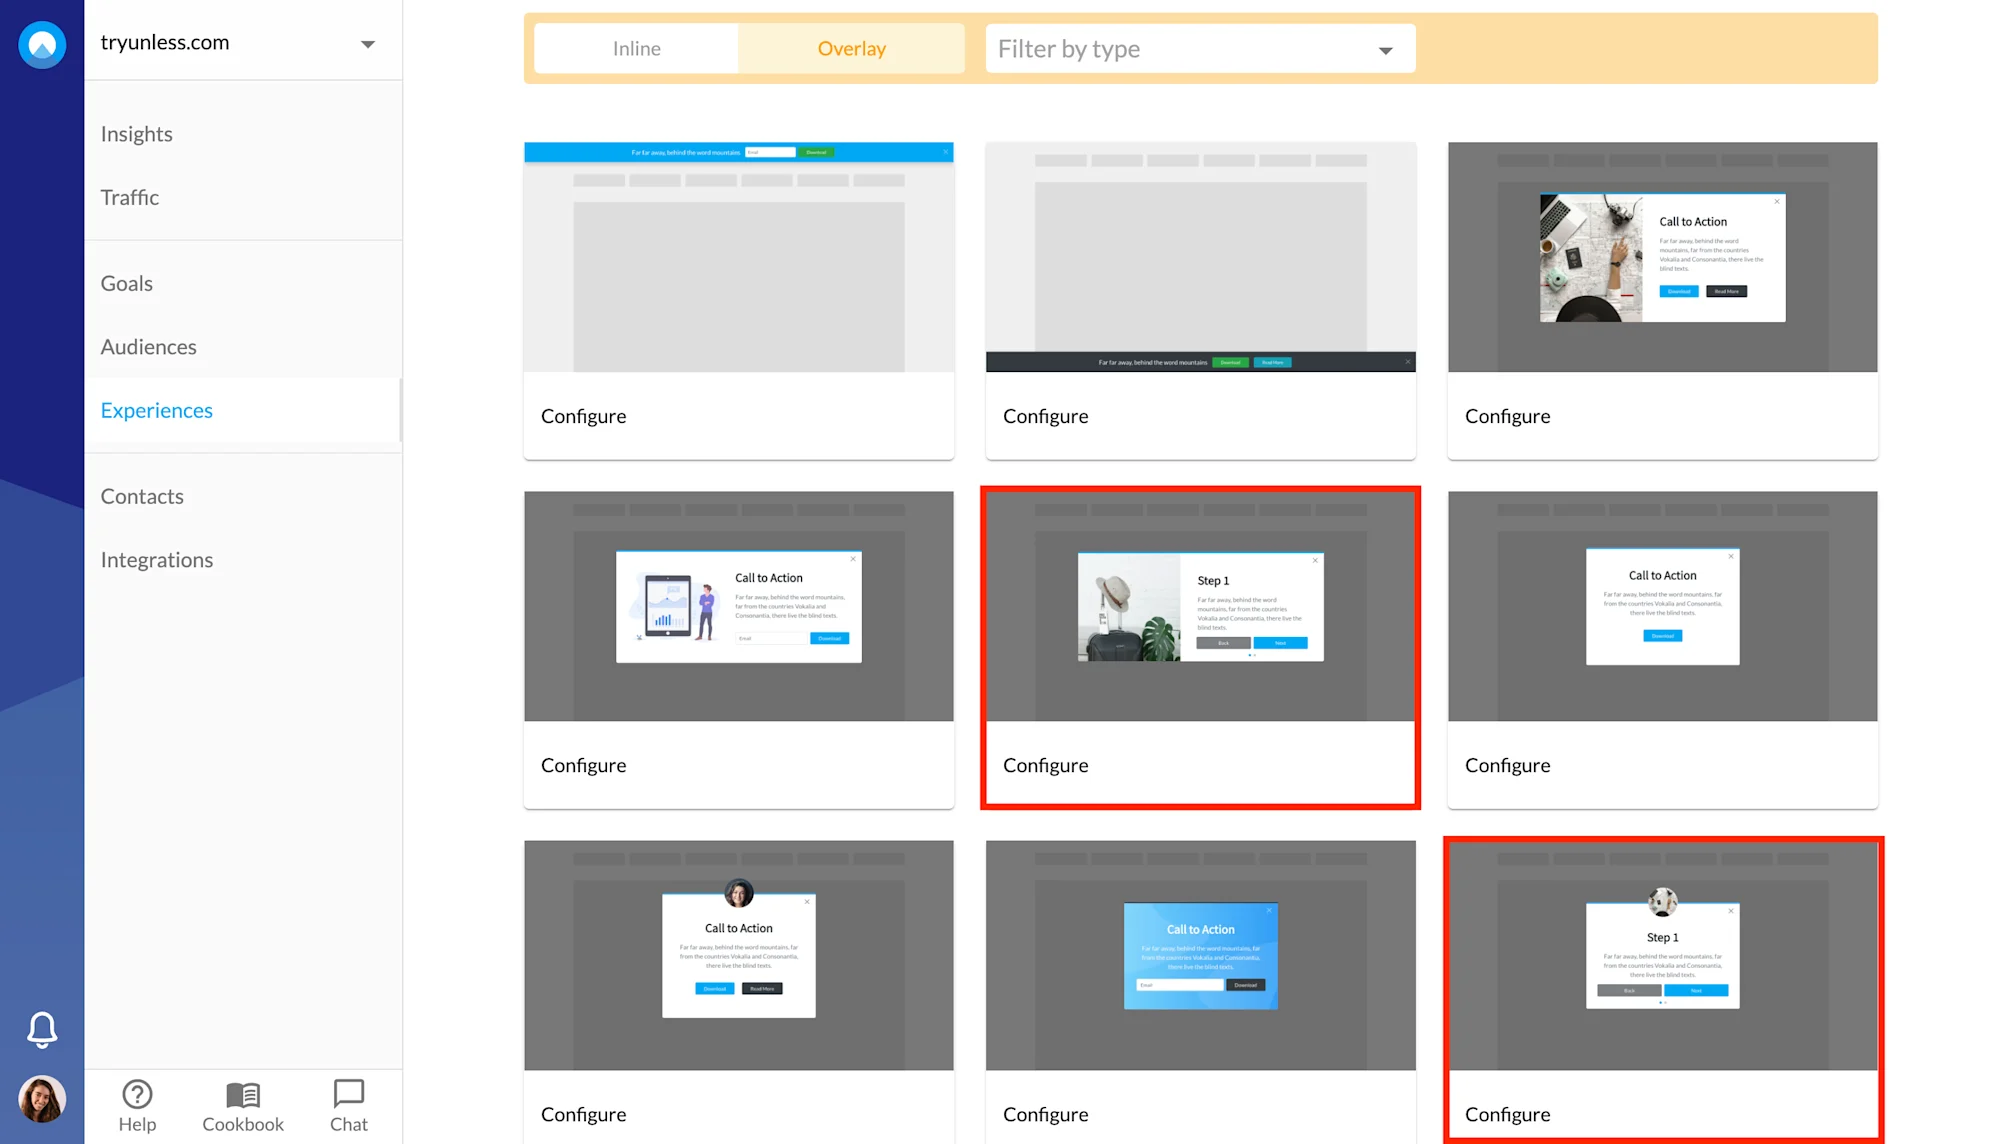2000x1144 pixels.
Task: Start a conversation via the Chat icon
Action: [348, 1095]
